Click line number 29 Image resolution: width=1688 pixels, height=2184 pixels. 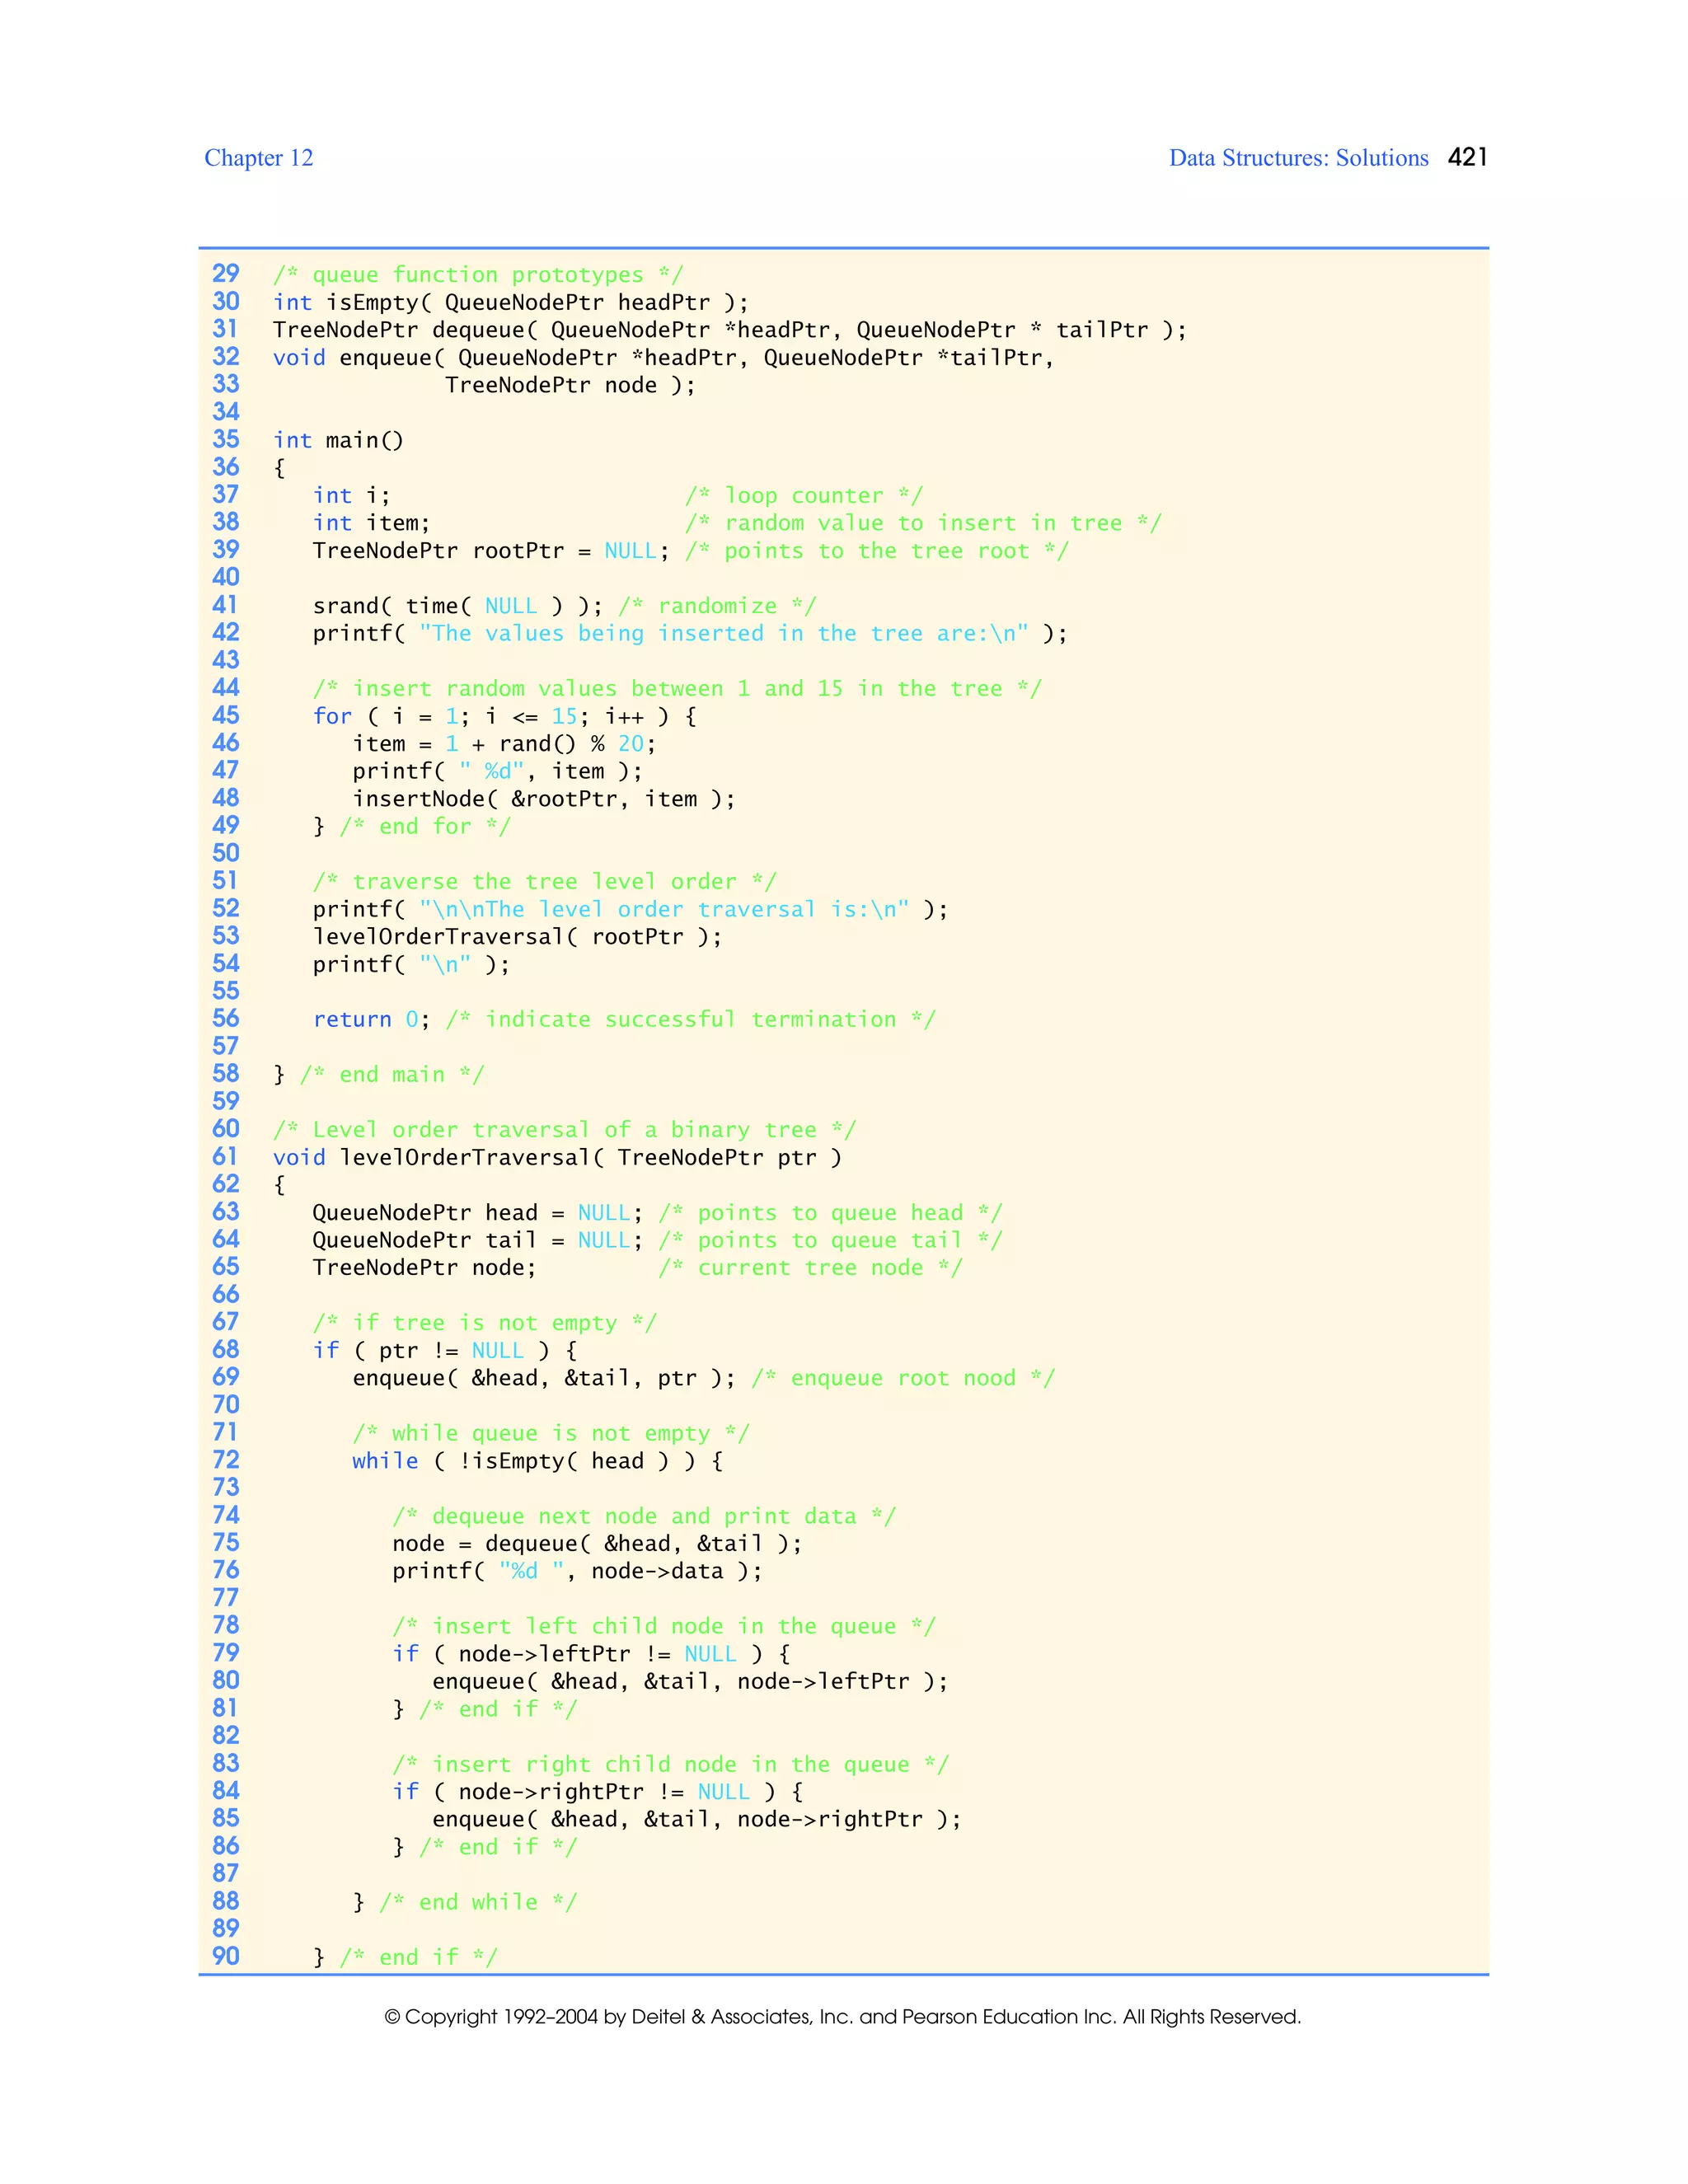coord(226,274)
